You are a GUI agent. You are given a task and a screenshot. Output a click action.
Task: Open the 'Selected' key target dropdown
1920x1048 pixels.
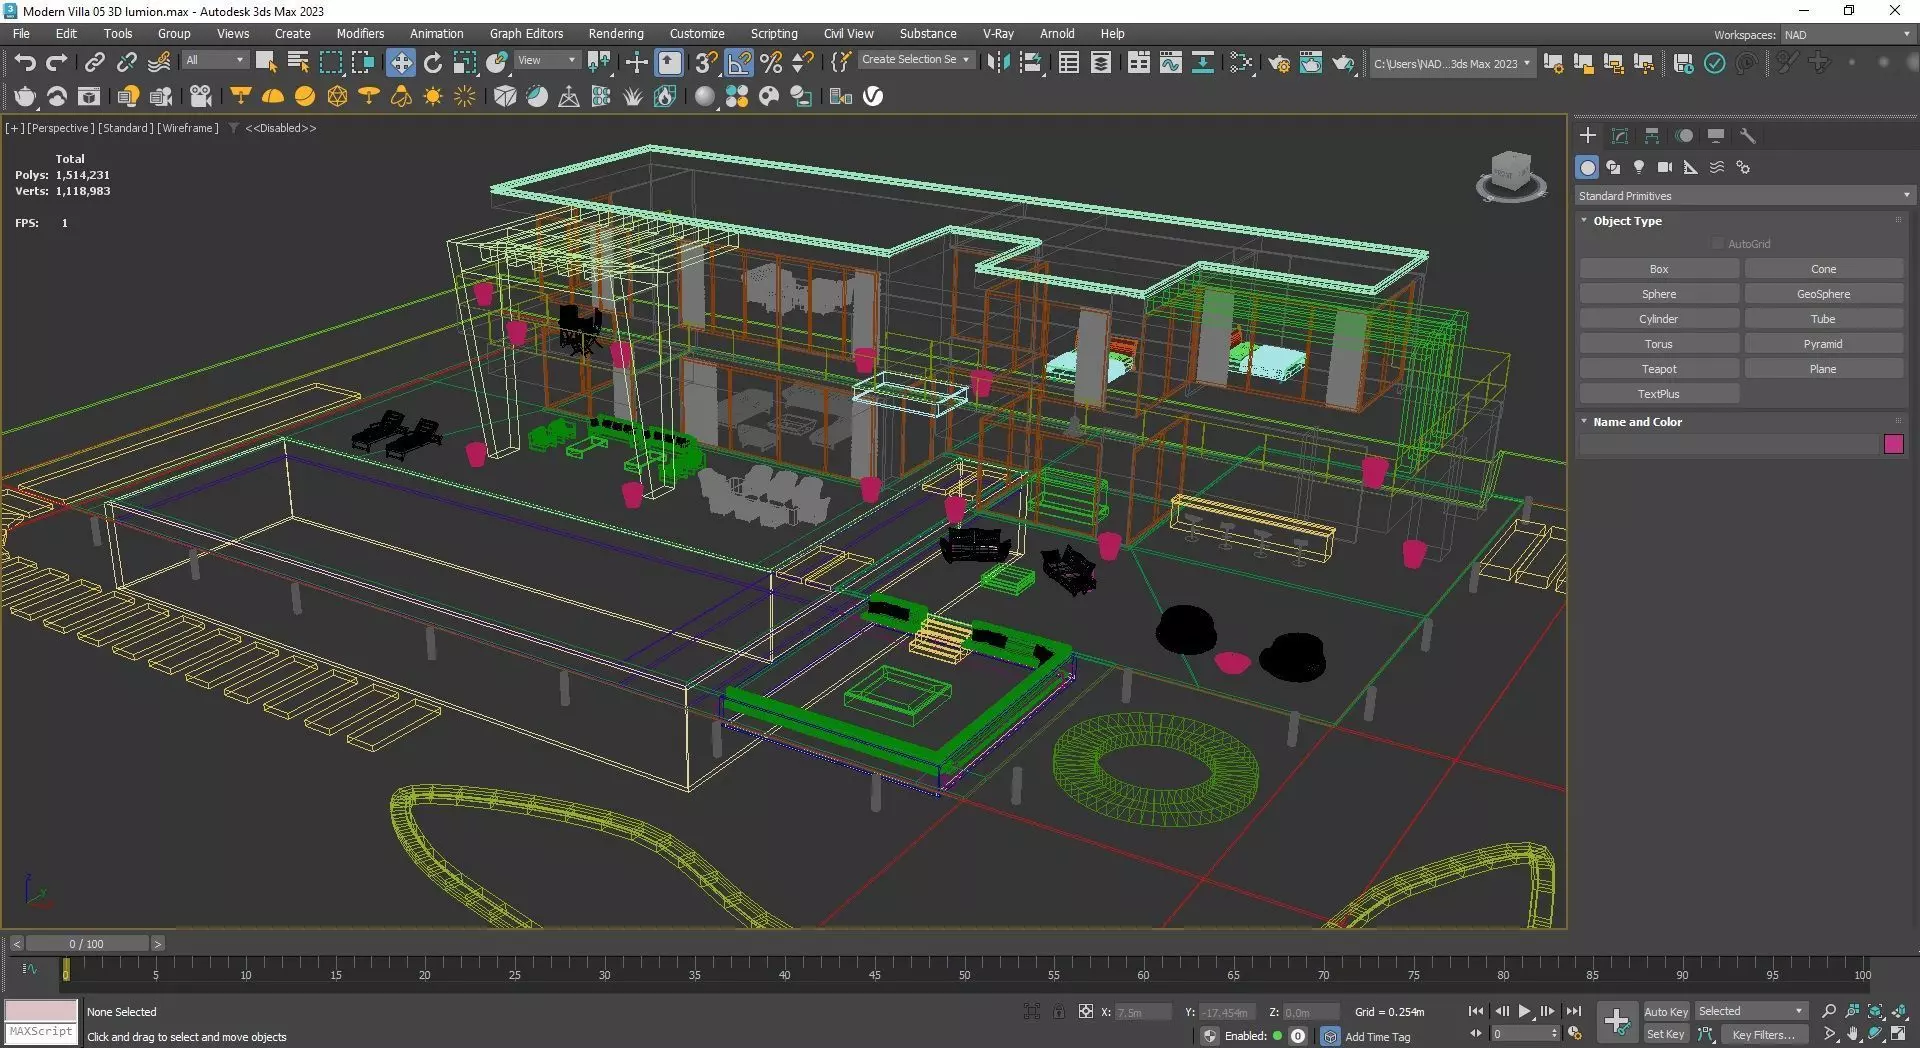pyautogui.click(x=1751, y=1012)
